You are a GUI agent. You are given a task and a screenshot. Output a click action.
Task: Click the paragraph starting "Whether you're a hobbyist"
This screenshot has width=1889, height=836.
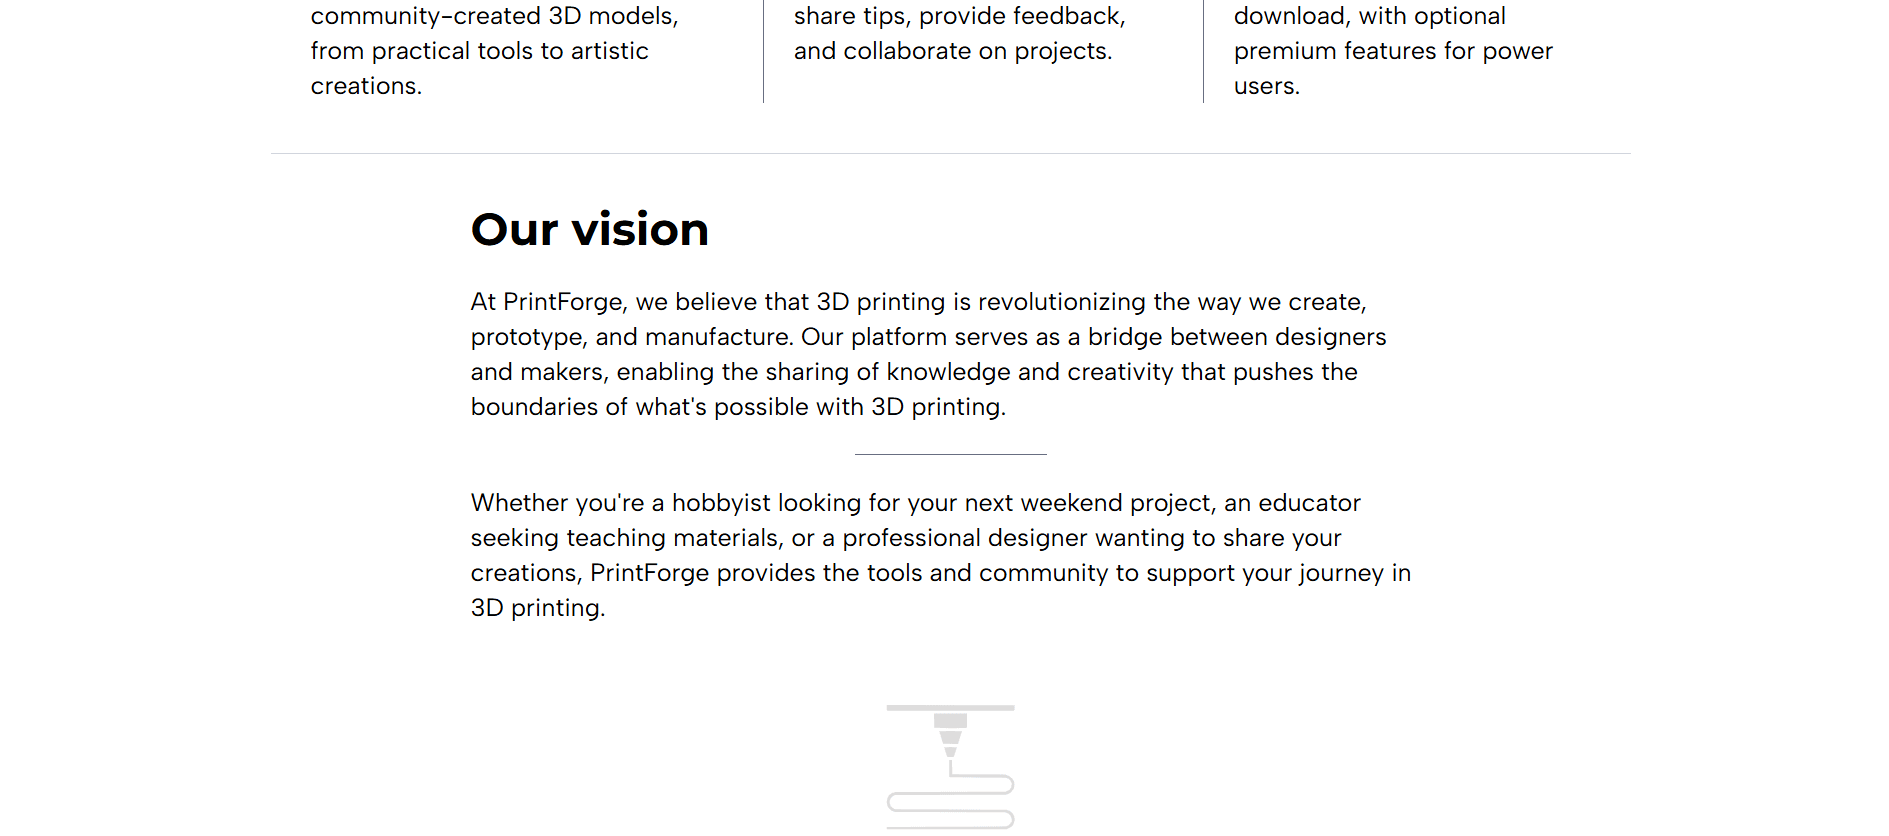click(940, 555)
